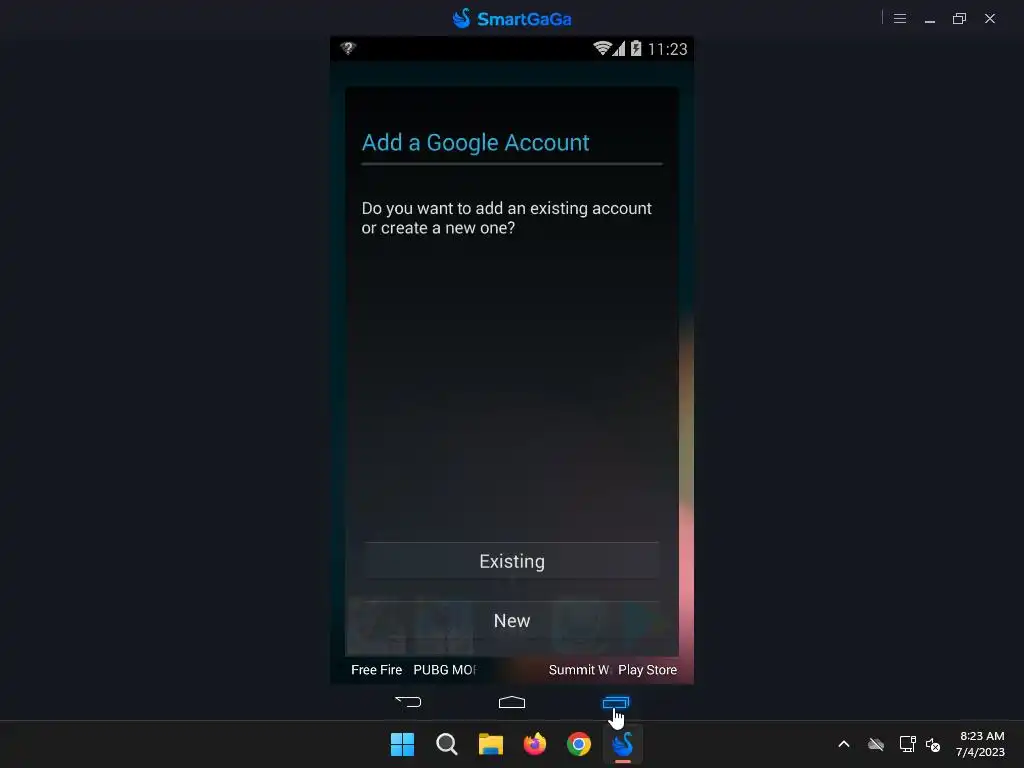Open the Windows Start menu
The image size is (1024, 768).
pyautogui.click(x=402, y=744)
